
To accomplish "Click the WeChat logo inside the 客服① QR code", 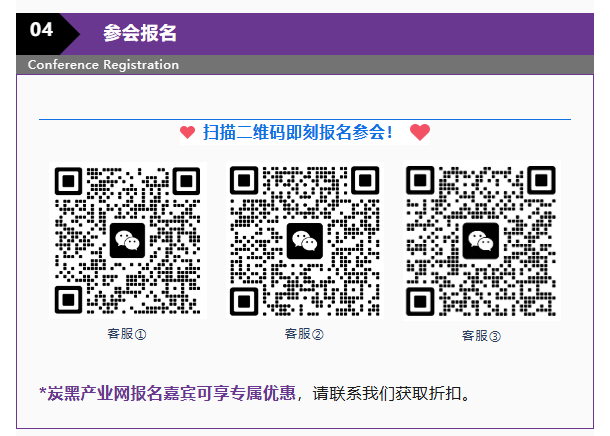I will [127, 240].
